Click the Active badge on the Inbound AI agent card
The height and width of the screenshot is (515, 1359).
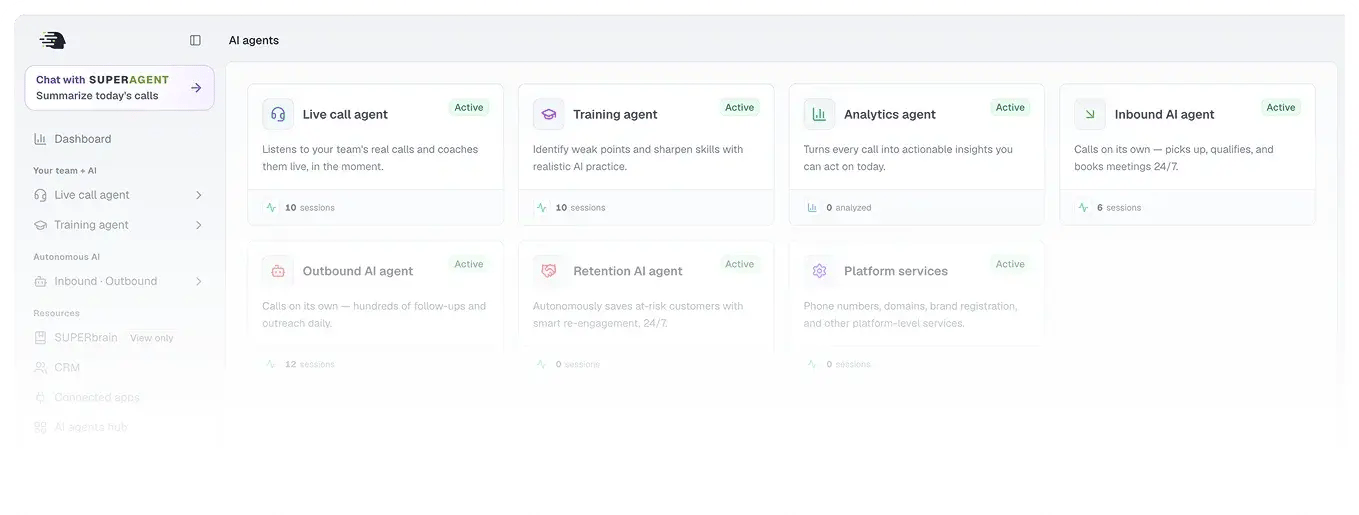coord(1281,107)
